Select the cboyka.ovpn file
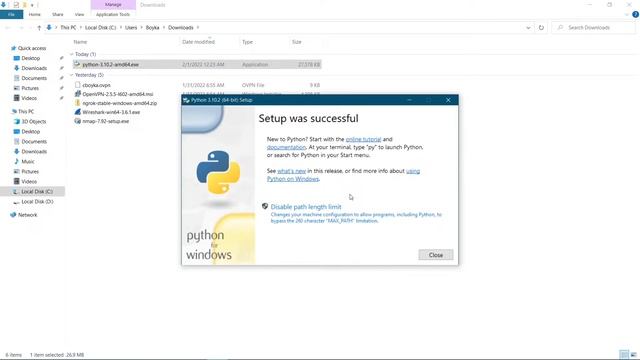 (x=96, y=85)
